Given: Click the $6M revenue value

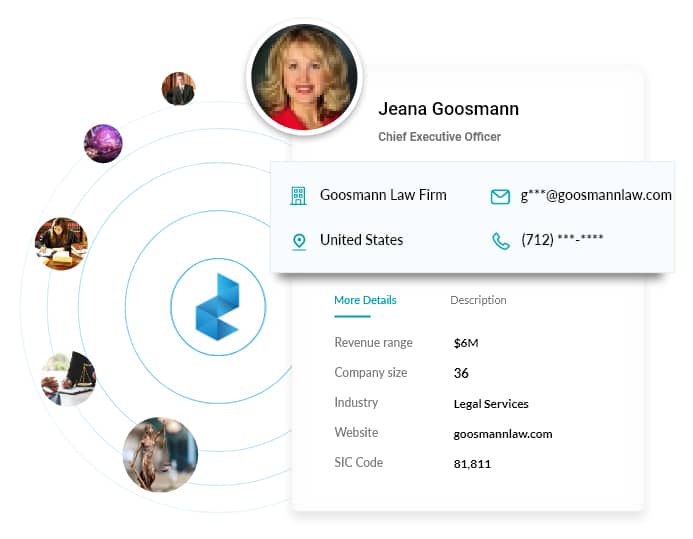Looking at the screenshot, I should point(466,343).
